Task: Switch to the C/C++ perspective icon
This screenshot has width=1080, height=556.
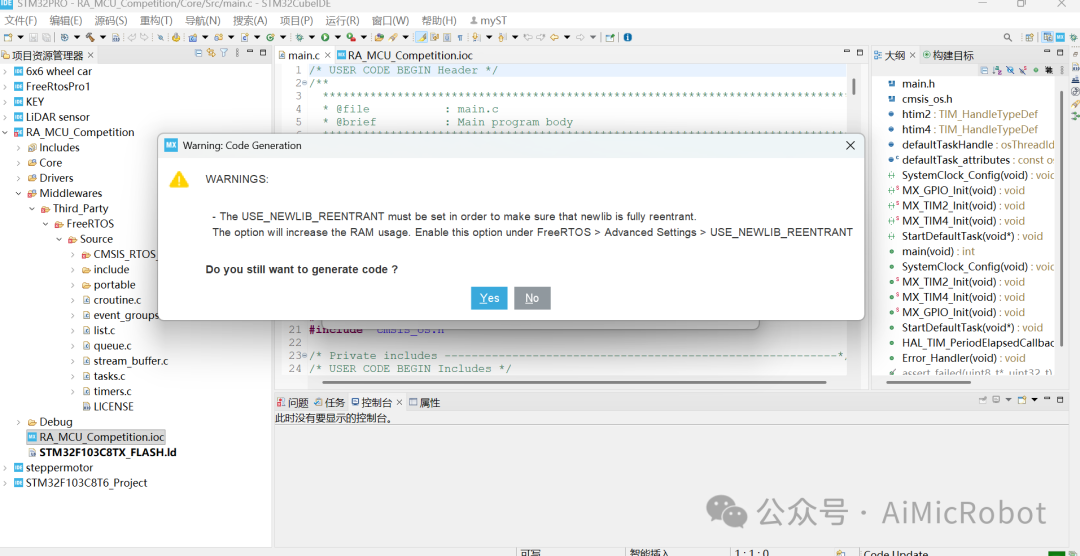Action: pos(1048,37)
